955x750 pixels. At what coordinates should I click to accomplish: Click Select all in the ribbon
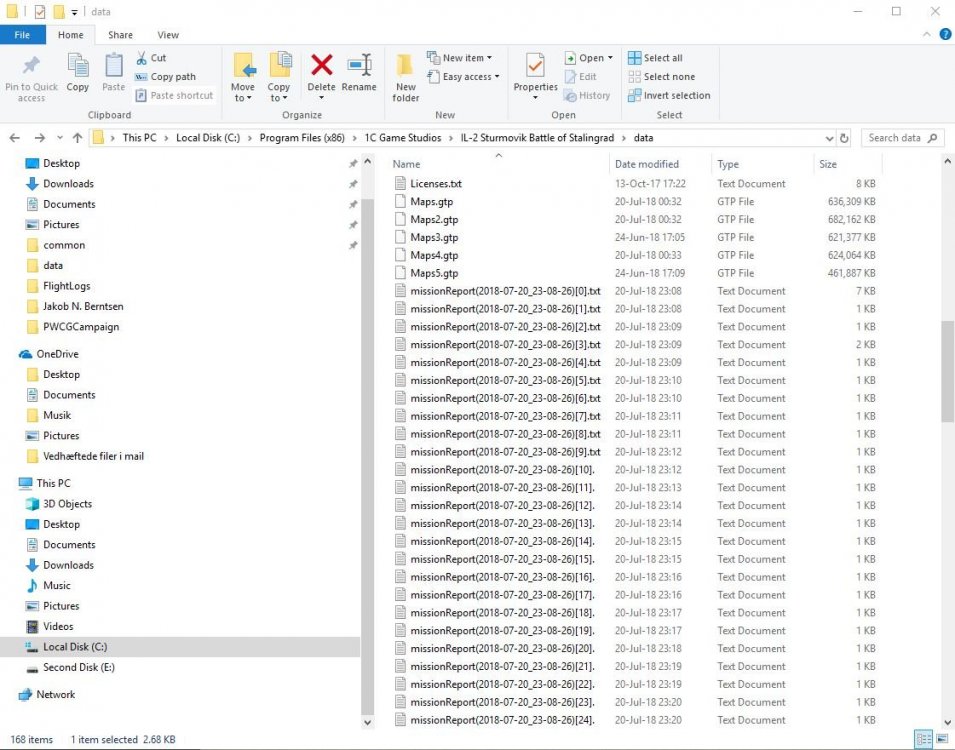point(655,58)
